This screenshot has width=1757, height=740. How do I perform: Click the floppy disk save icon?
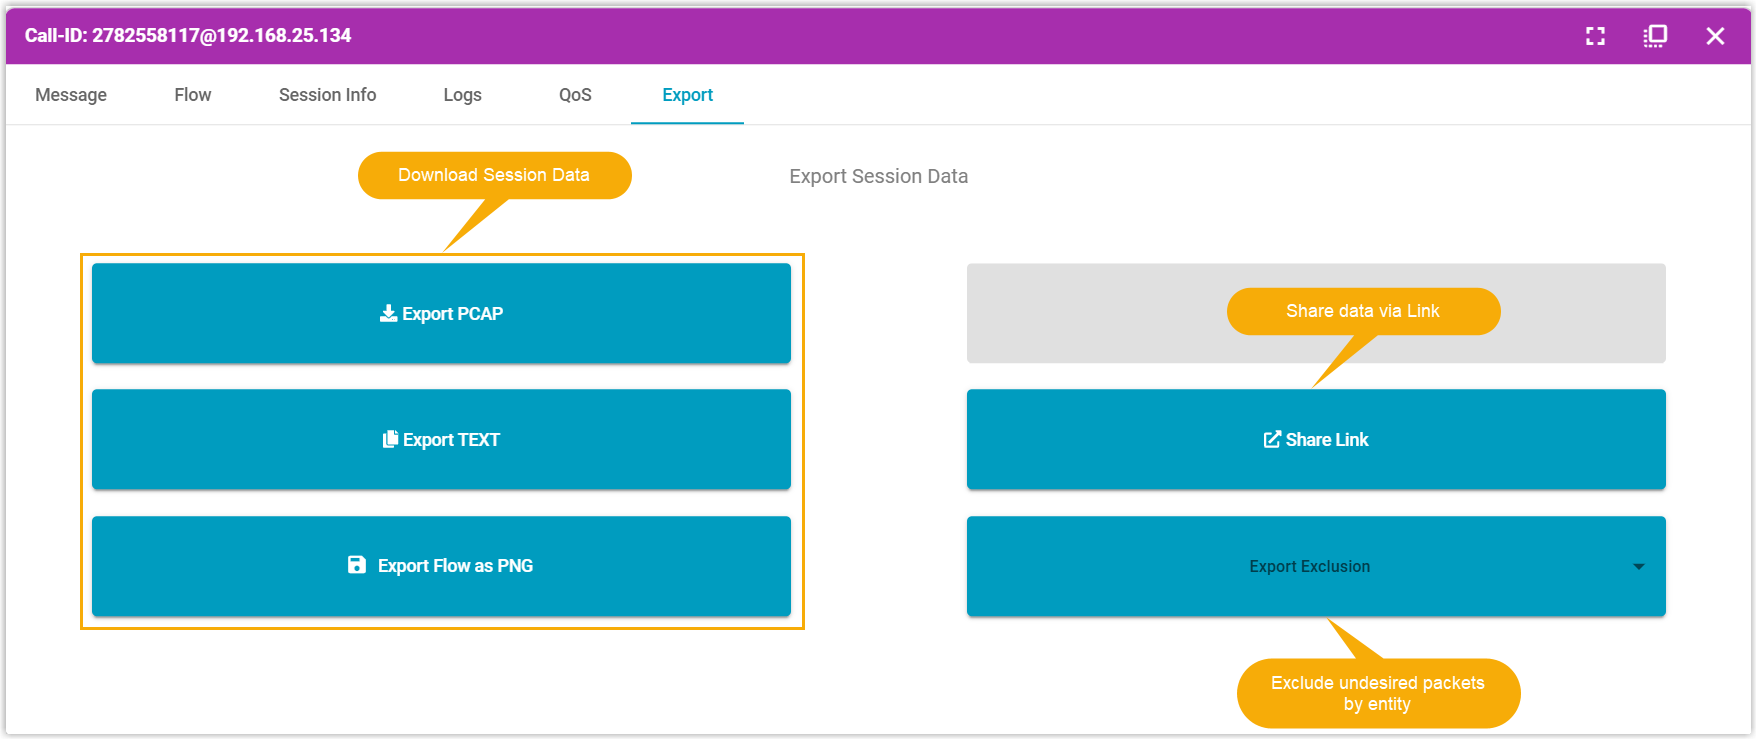(x=357, y=565)
